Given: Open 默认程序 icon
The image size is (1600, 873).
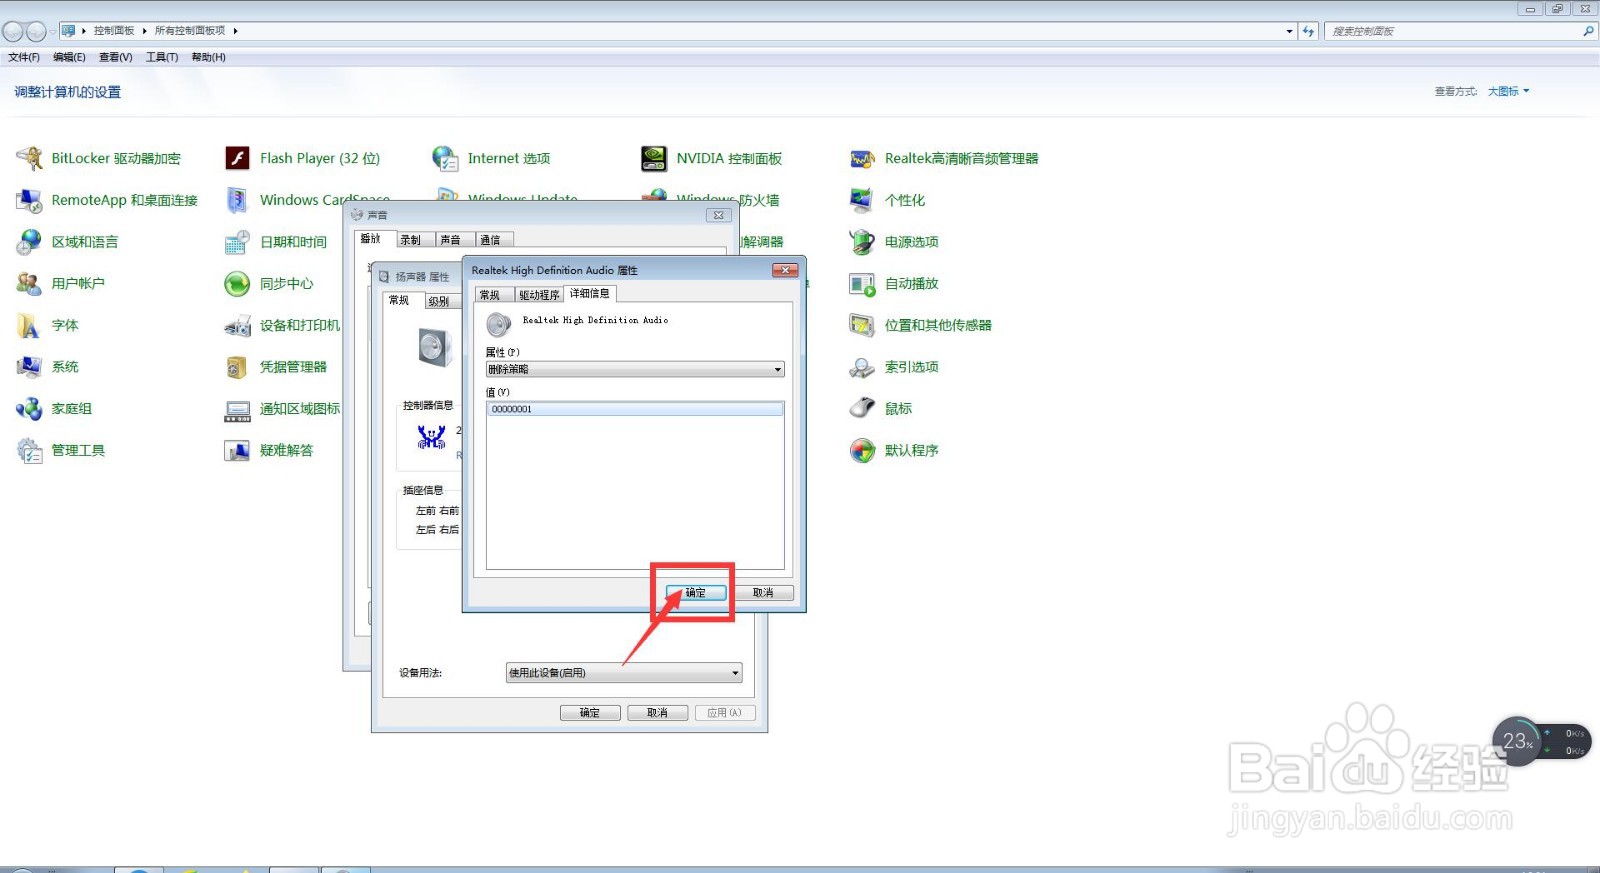Looking at the screenshot, I should pos(862,451).
